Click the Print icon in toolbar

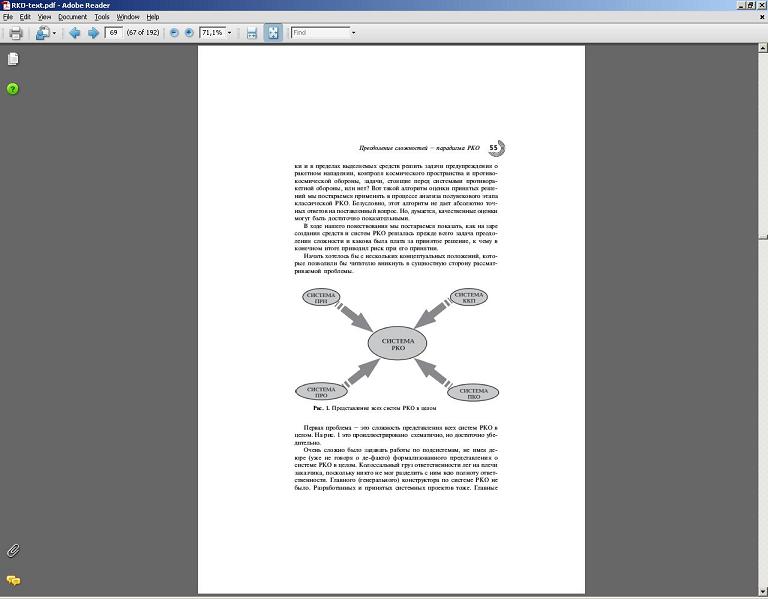click(15, 33)
